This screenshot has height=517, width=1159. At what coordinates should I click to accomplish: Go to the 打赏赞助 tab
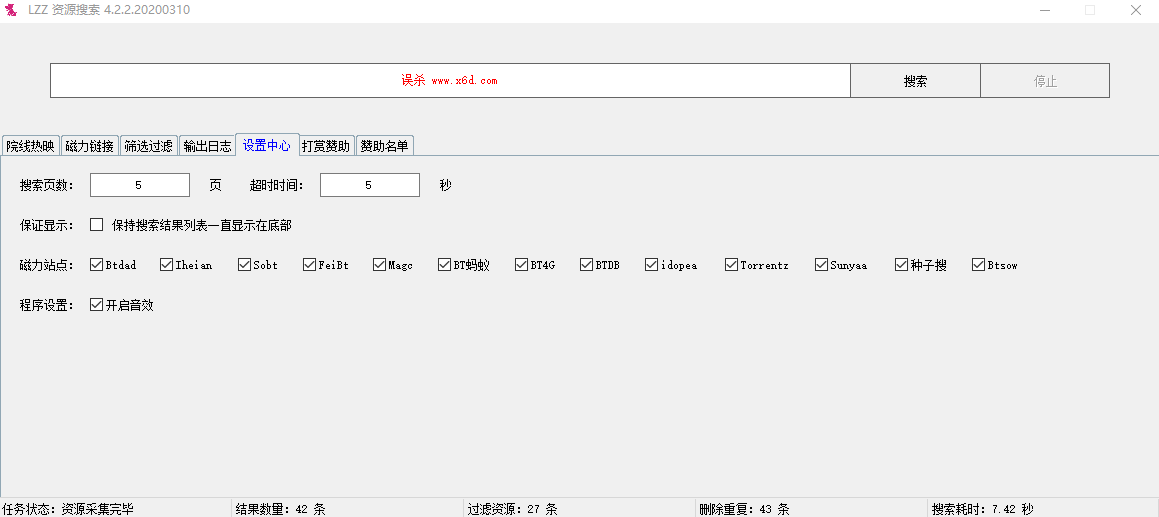click(x=326, y=146)
